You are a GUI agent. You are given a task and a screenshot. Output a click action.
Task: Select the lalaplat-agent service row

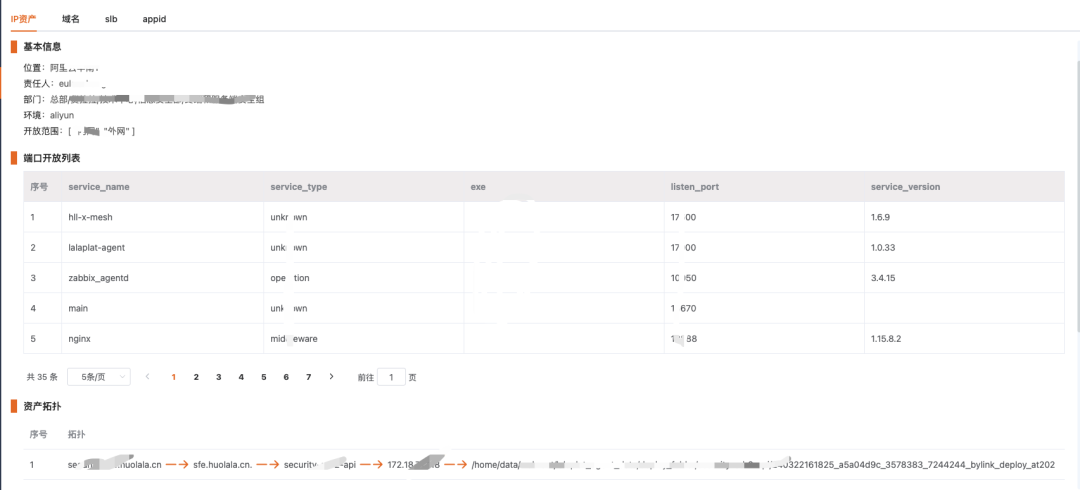[x=544, y=247]
